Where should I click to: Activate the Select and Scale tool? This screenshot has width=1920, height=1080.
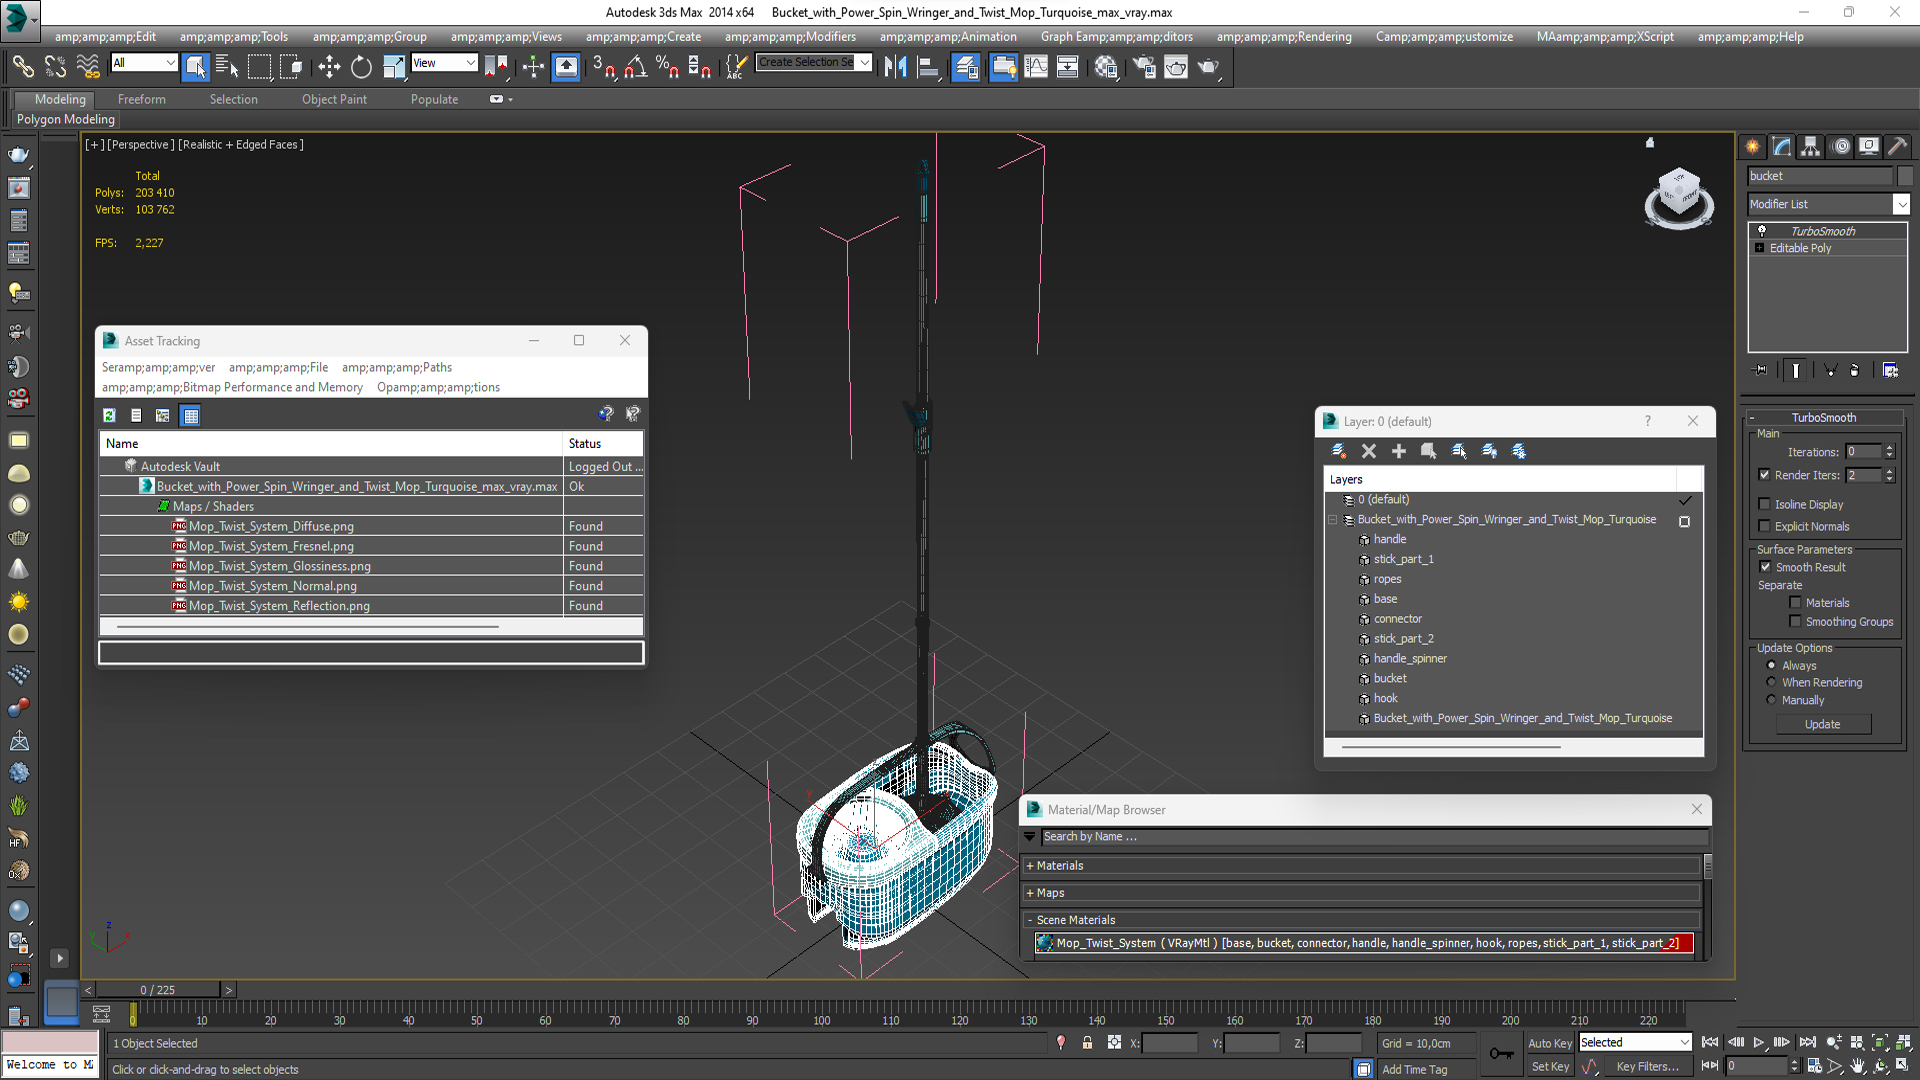click(x=394, y=67)
